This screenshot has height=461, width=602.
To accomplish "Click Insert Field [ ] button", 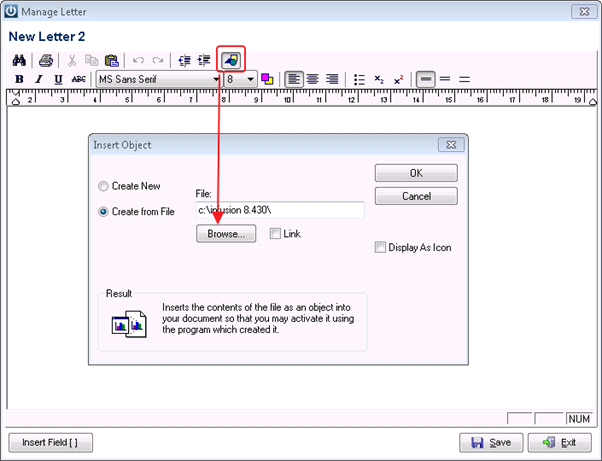I will (x=50, y=443).
